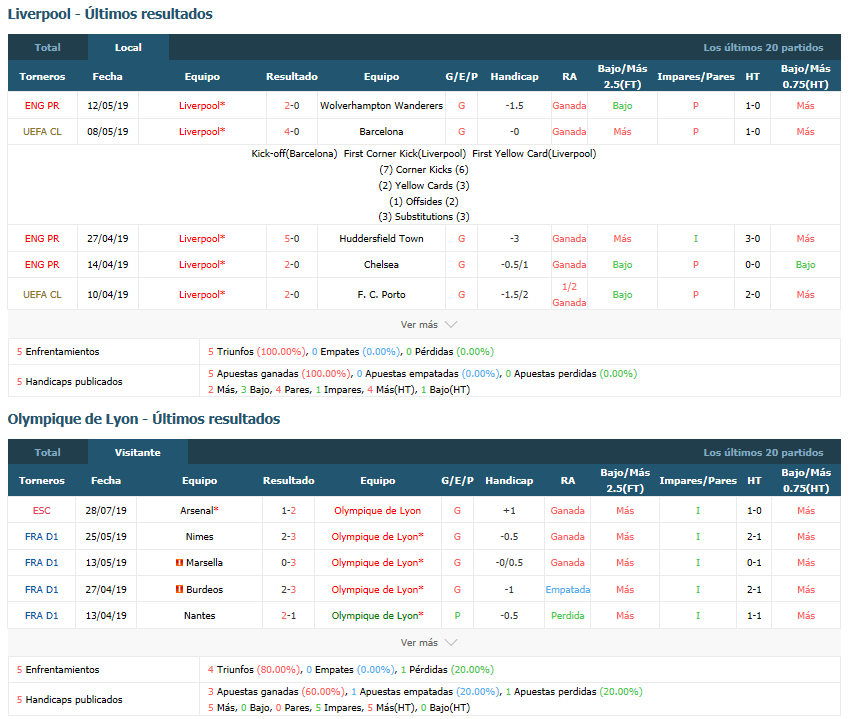Click Handicap column header in Lyon table
Image resolution: width=849 pixels, height=719 pixels.
click(x=509, y=480)
